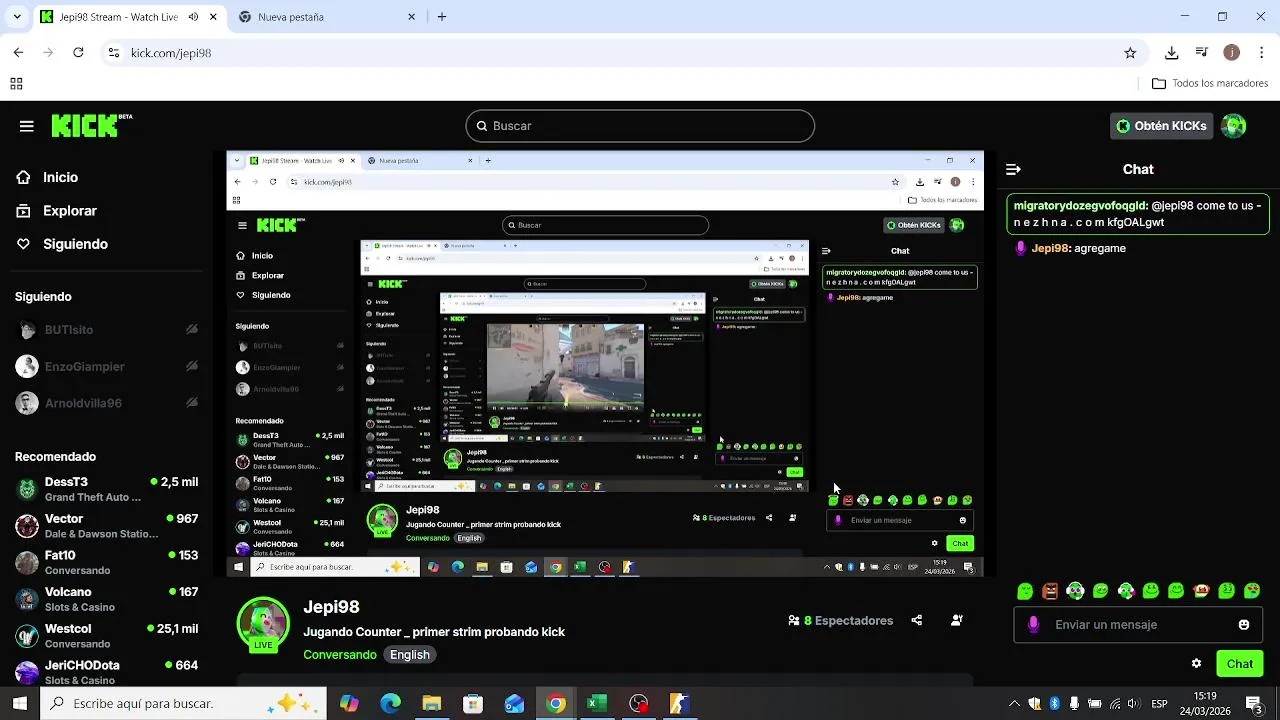
Task: Open the tab search dropdown arrow
Action: click(16, 17)
